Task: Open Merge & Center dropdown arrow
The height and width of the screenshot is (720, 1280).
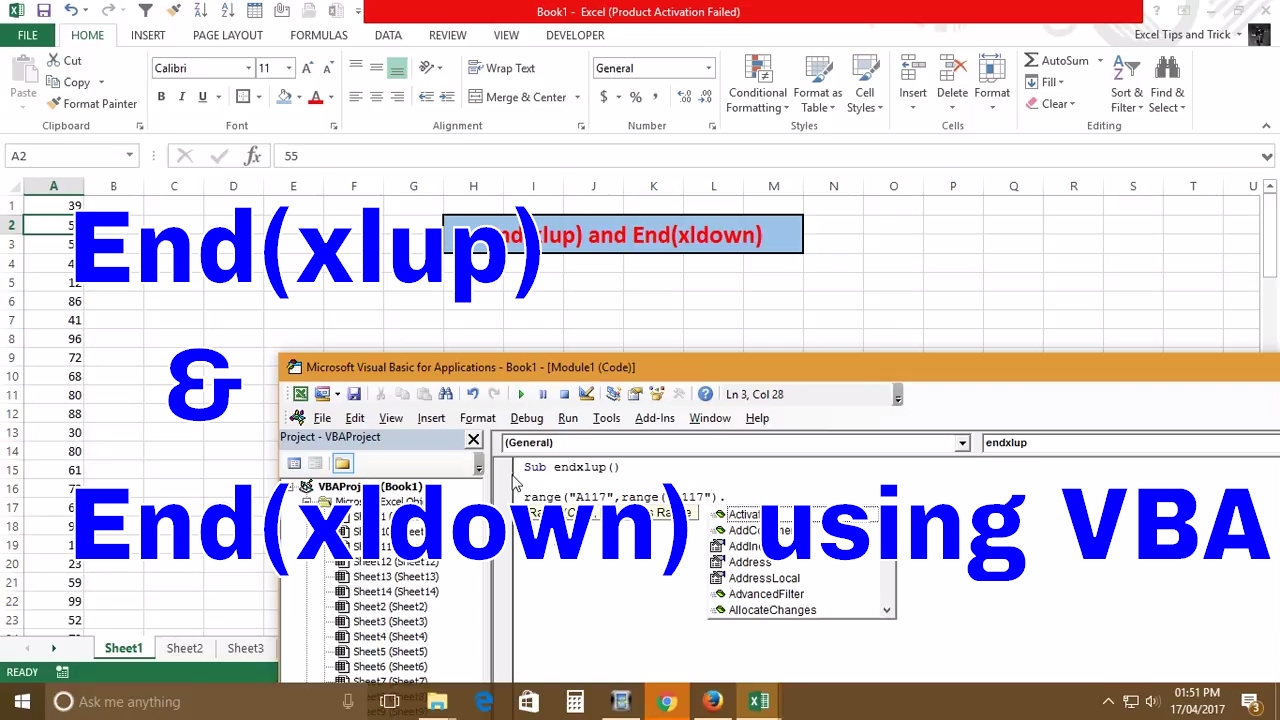Action: click(x=577, y=97)
